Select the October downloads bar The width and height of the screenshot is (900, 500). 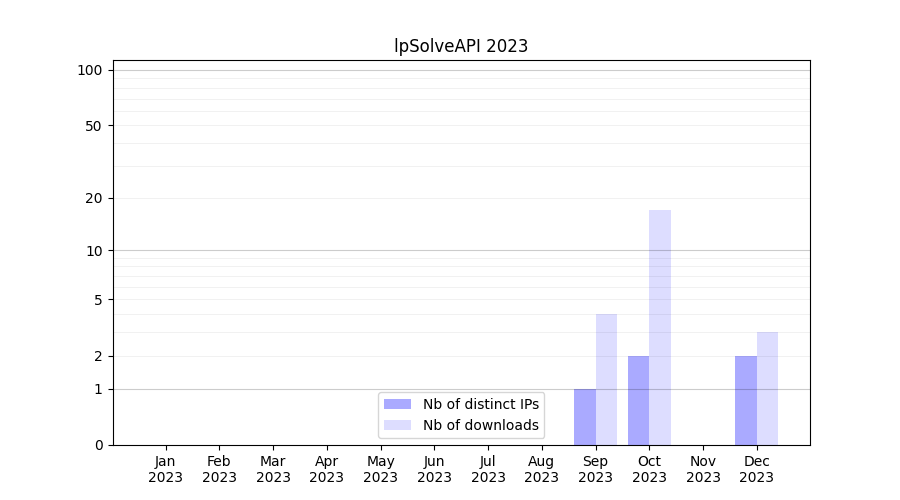point(660,327)
